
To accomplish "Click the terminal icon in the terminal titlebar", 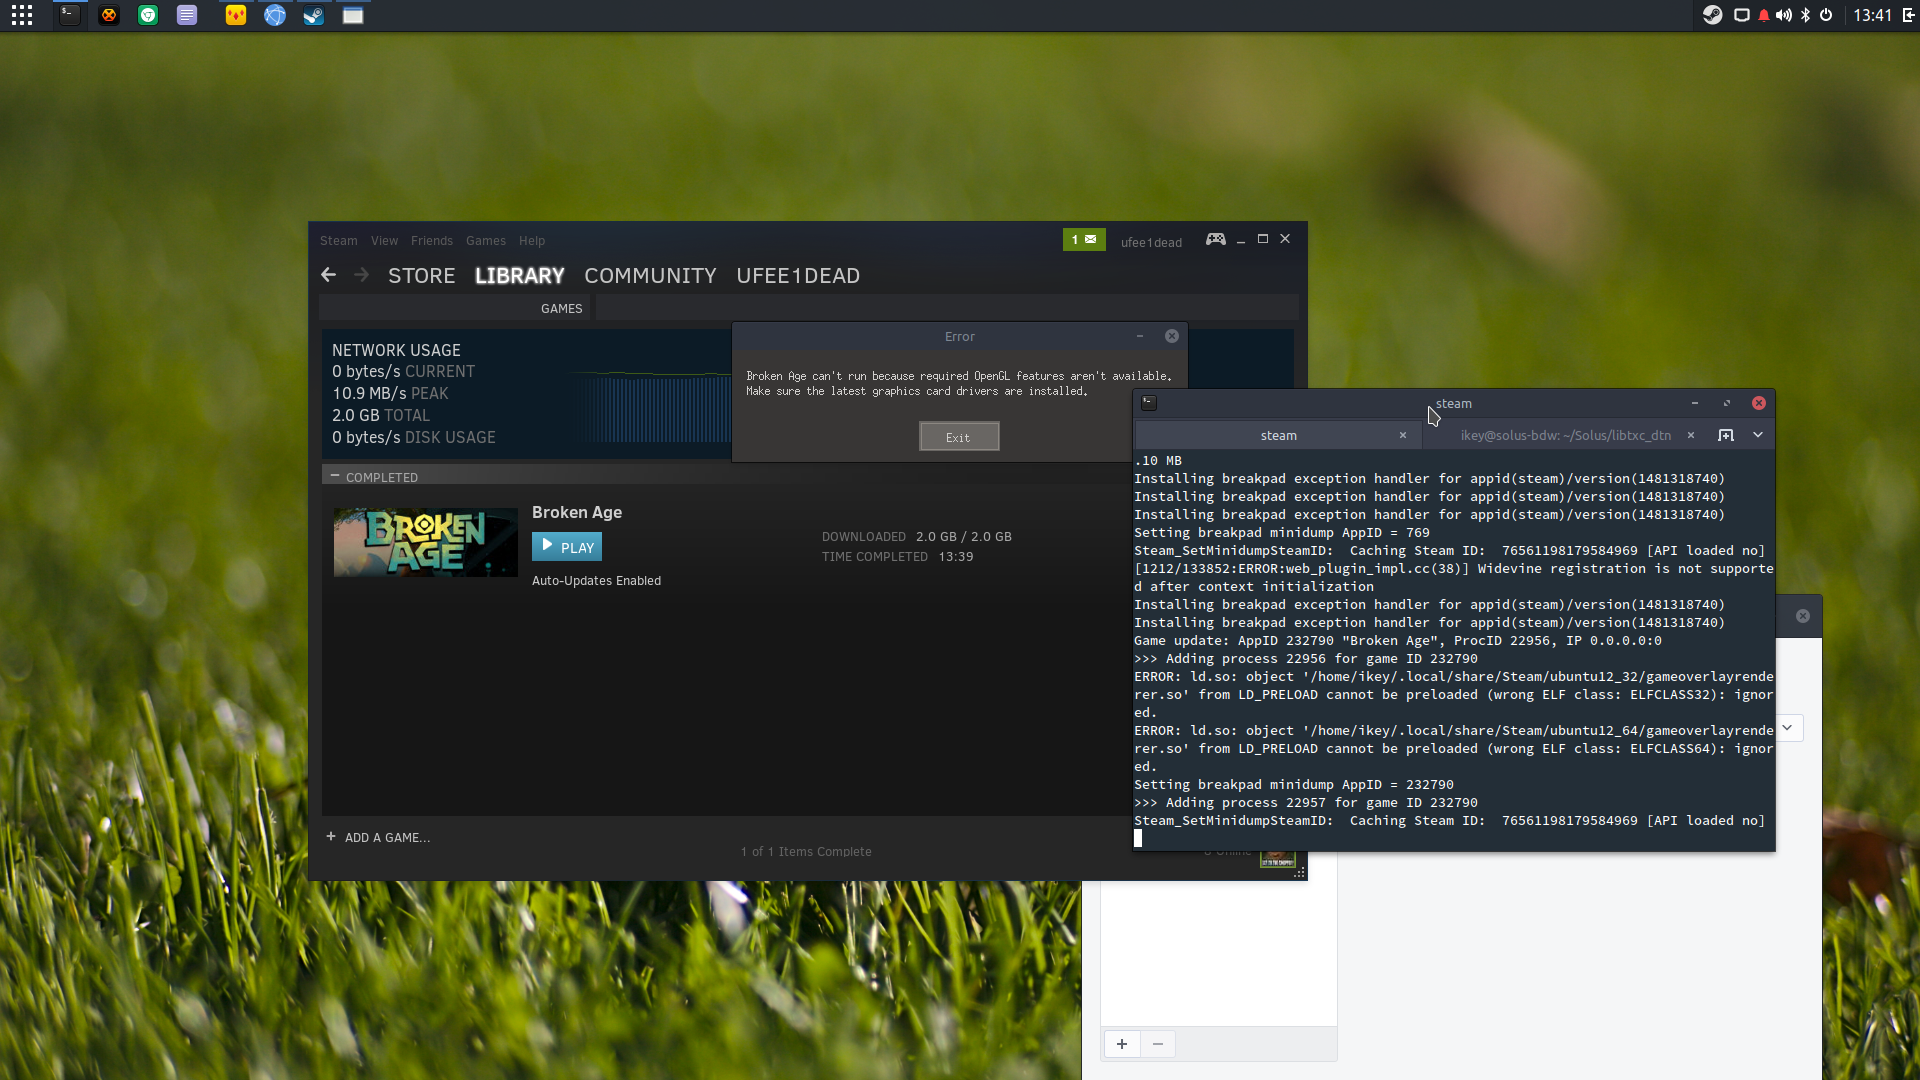I will click(x=1149, y=403).
